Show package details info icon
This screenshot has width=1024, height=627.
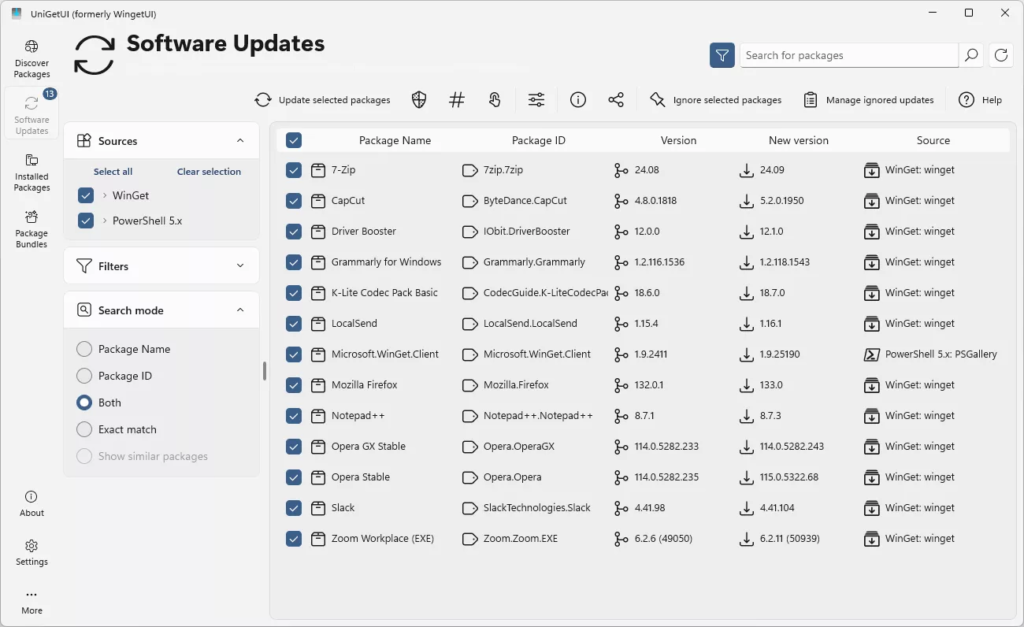[578, 100]
